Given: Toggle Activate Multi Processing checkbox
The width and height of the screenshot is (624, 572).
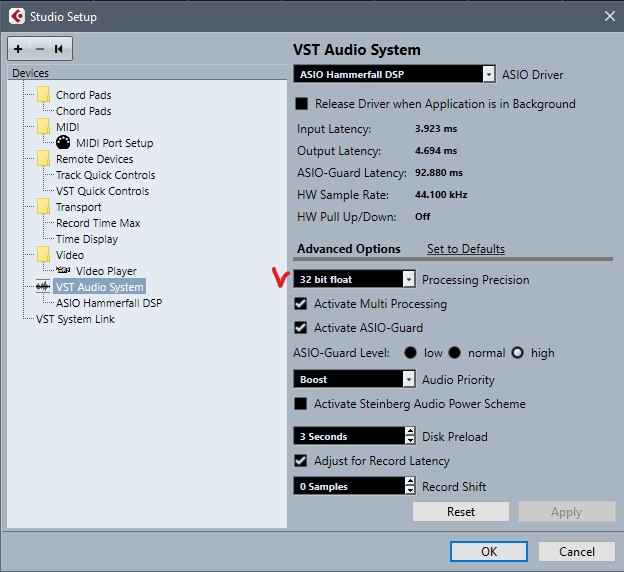Looking at the screenshot, I should [x=300, y=304].
